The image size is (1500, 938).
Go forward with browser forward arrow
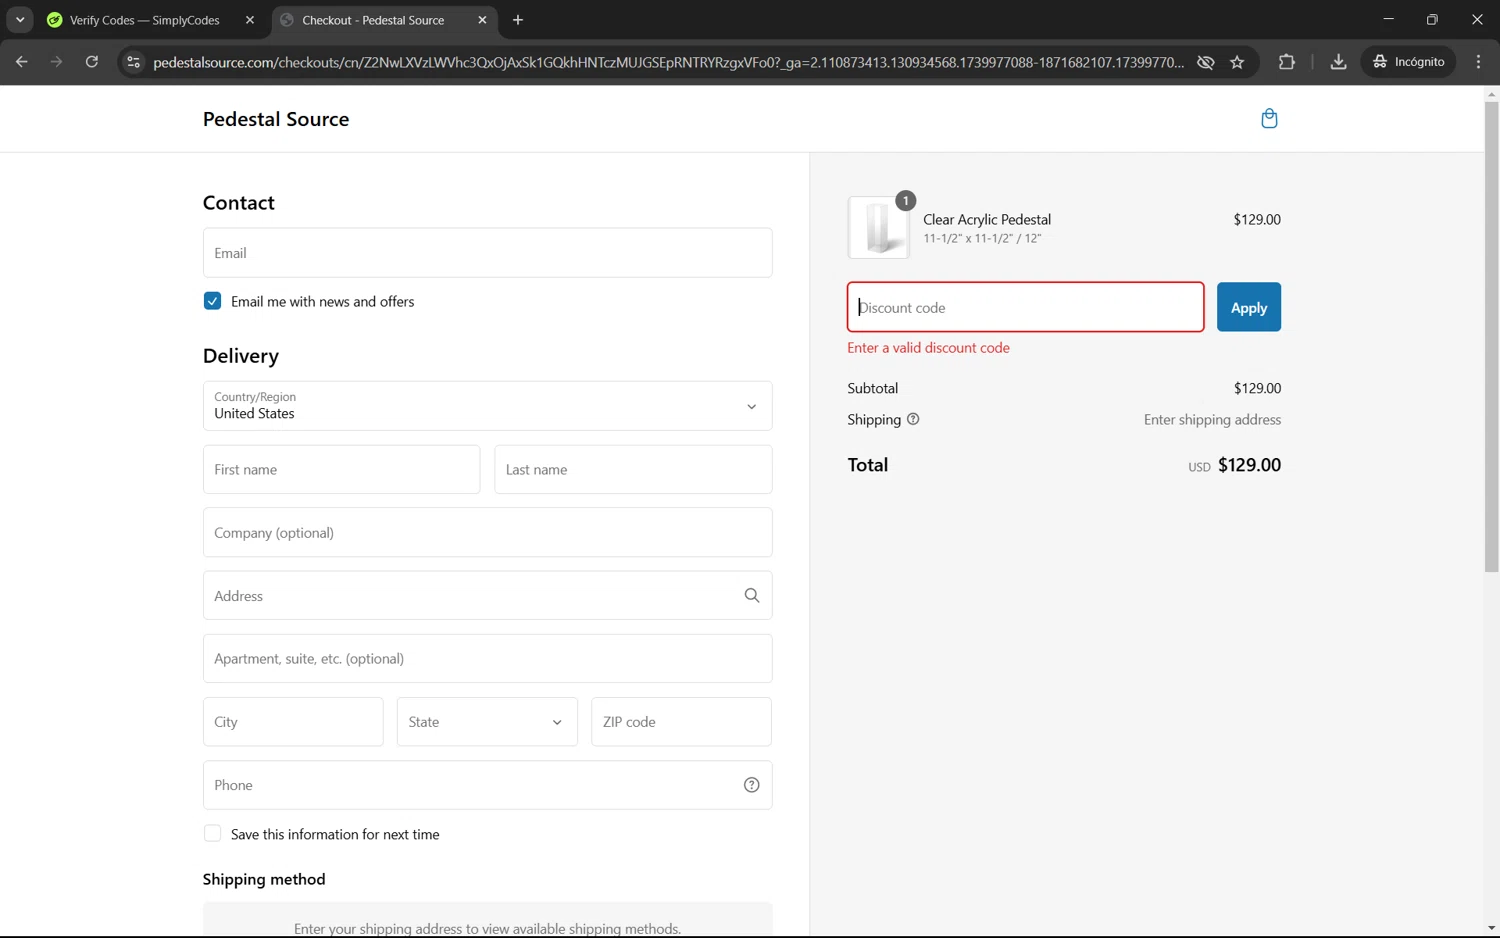[x=56, y=62]
